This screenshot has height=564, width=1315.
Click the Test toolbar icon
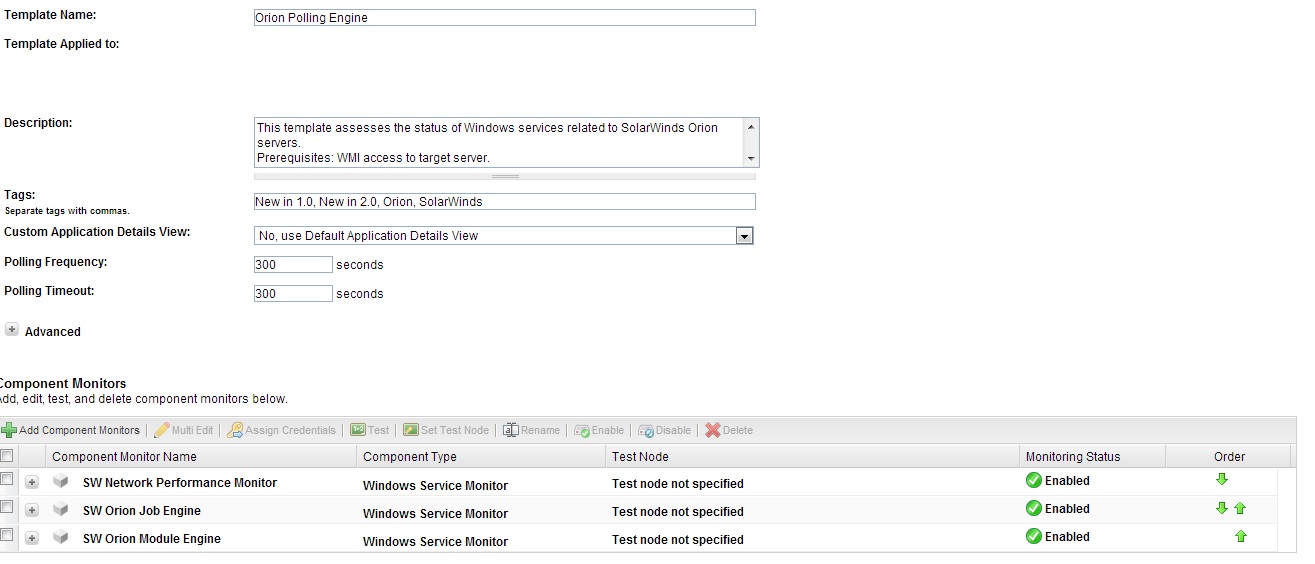(358, 430)
